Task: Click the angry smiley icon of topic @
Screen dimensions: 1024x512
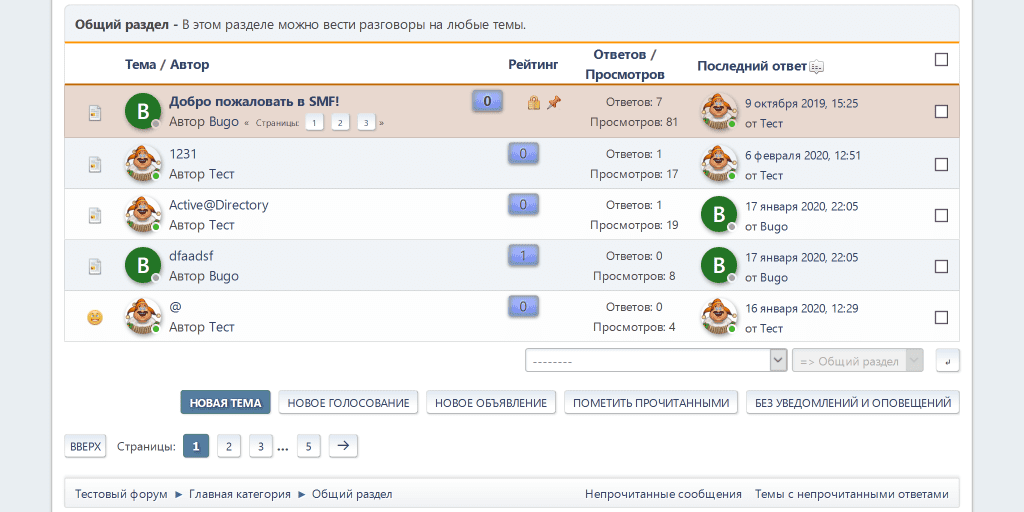Action: coord(95,317)
